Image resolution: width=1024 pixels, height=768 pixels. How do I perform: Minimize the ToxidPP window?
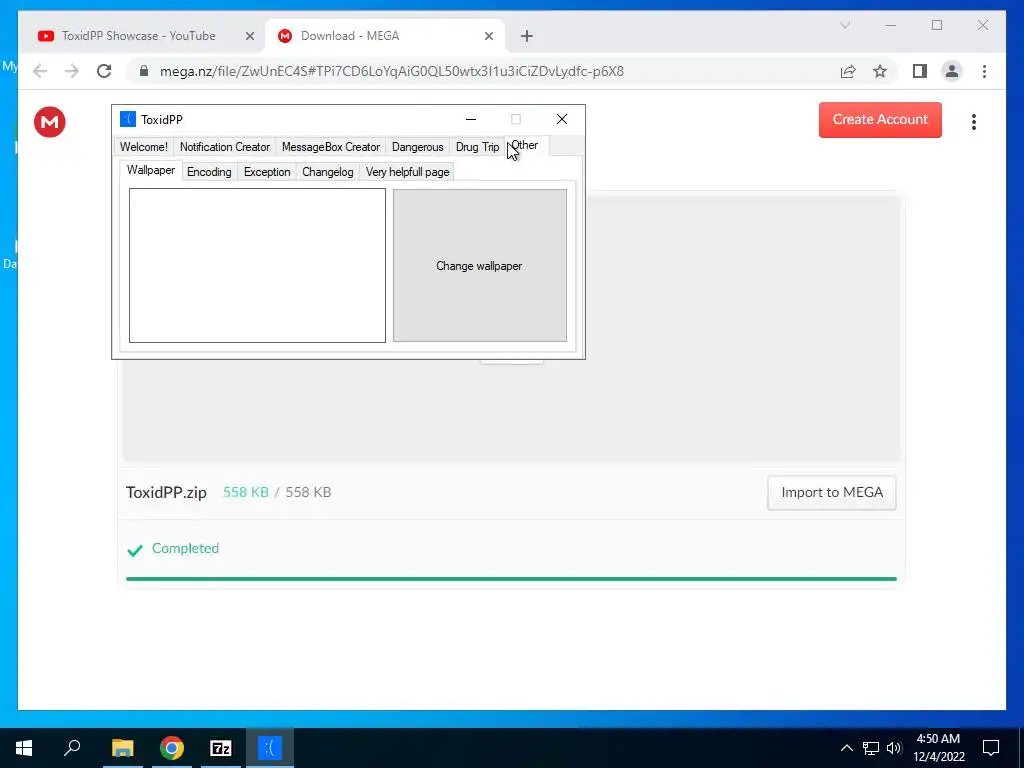click(471, 120)
